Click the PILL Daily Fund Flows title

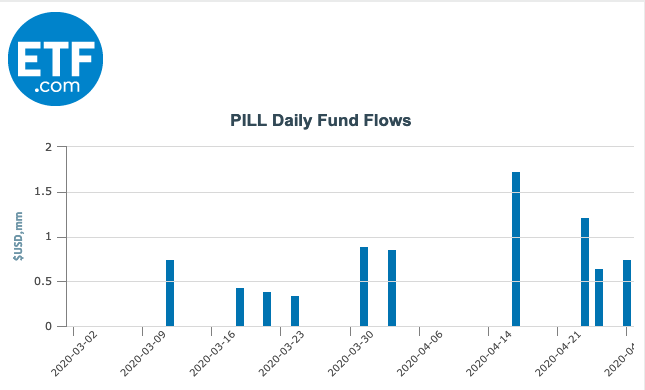tap(320, 121)
